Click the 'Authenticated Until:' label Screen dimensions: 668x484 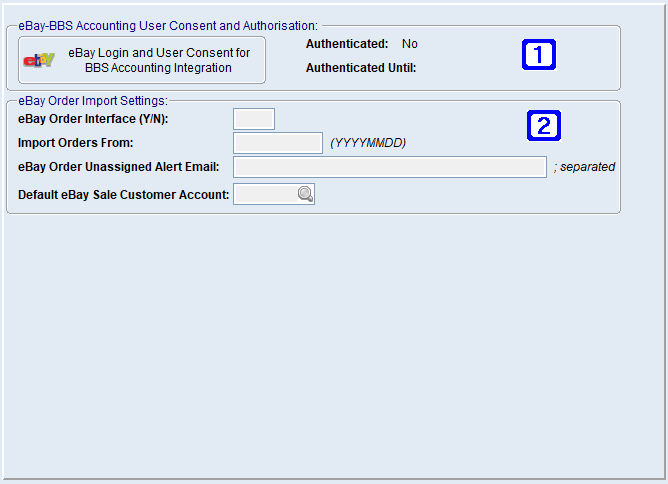(361, 68)
